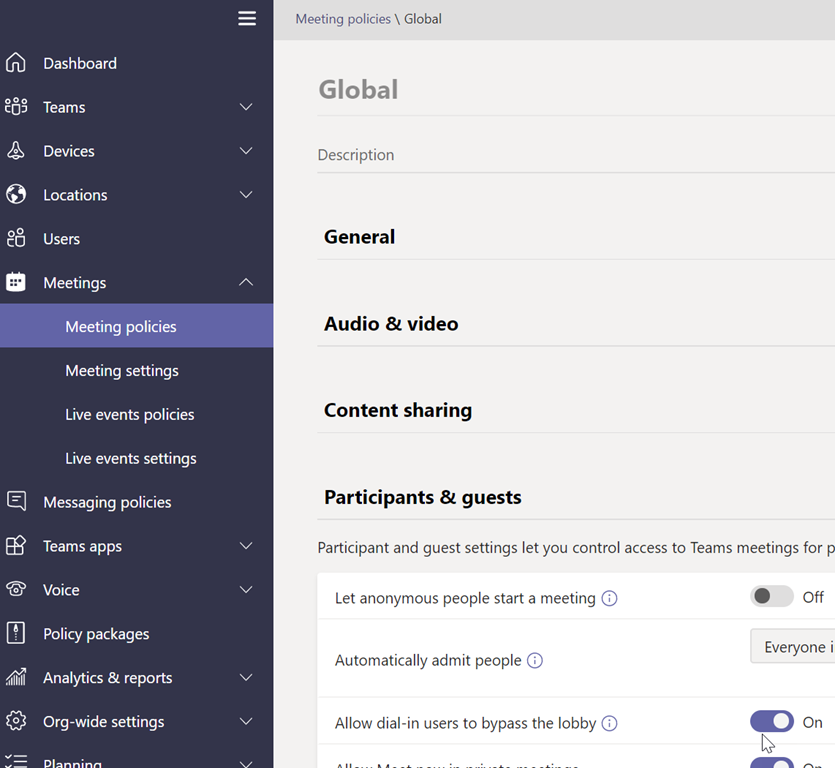Open Messaging policies via its chat icon
Screen dimensions: 835x768
tap(16, 501)
